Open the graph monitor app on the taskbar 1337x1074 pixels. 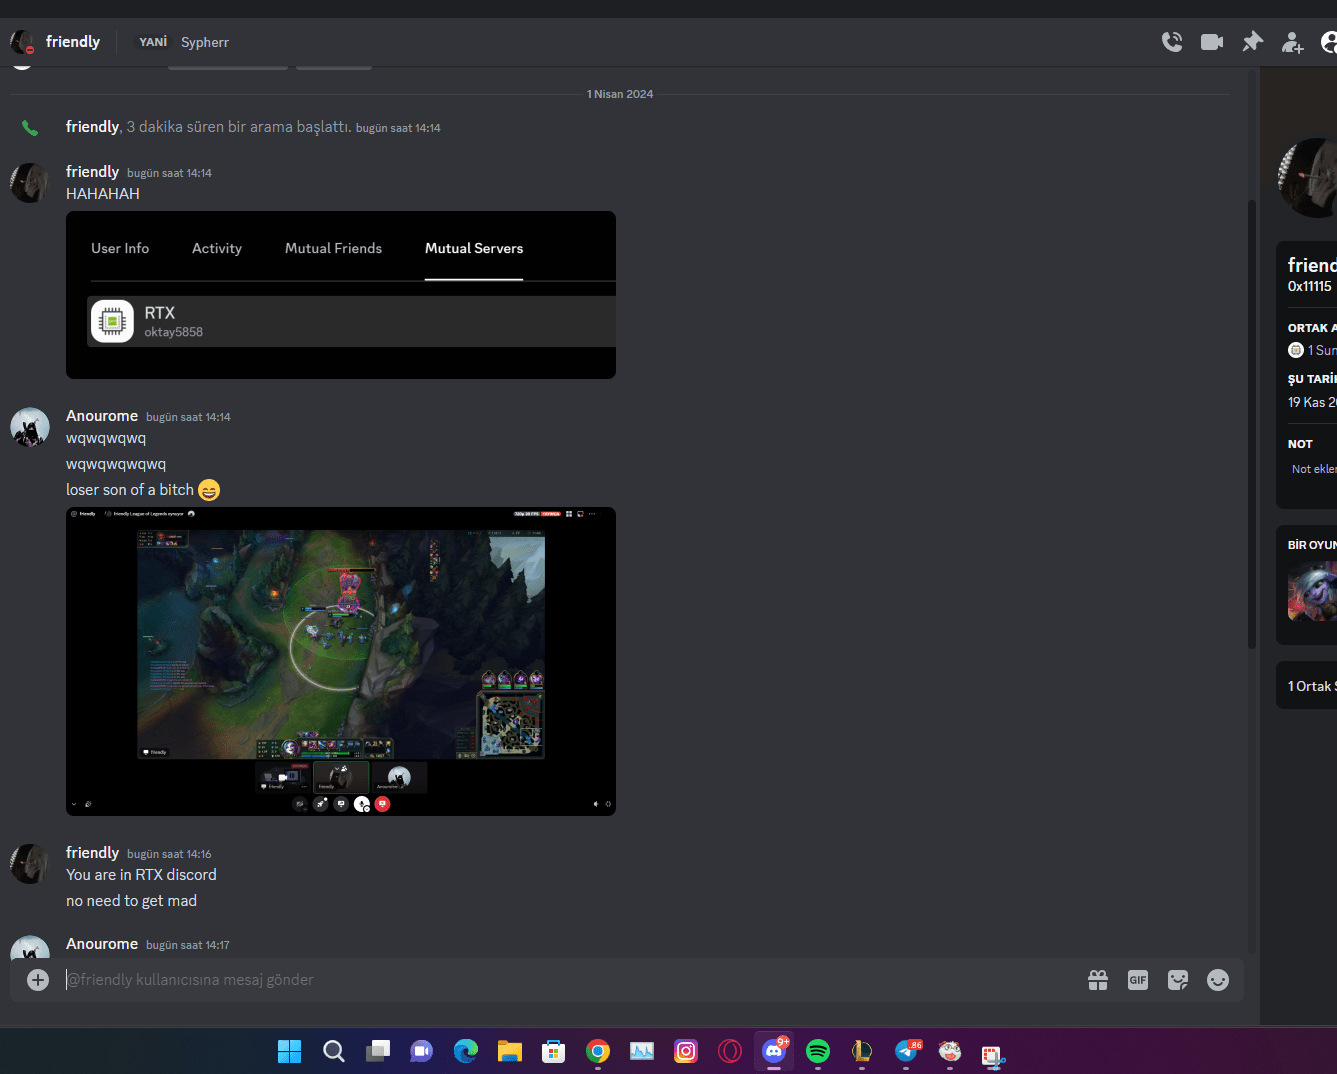coord(642,1051)
